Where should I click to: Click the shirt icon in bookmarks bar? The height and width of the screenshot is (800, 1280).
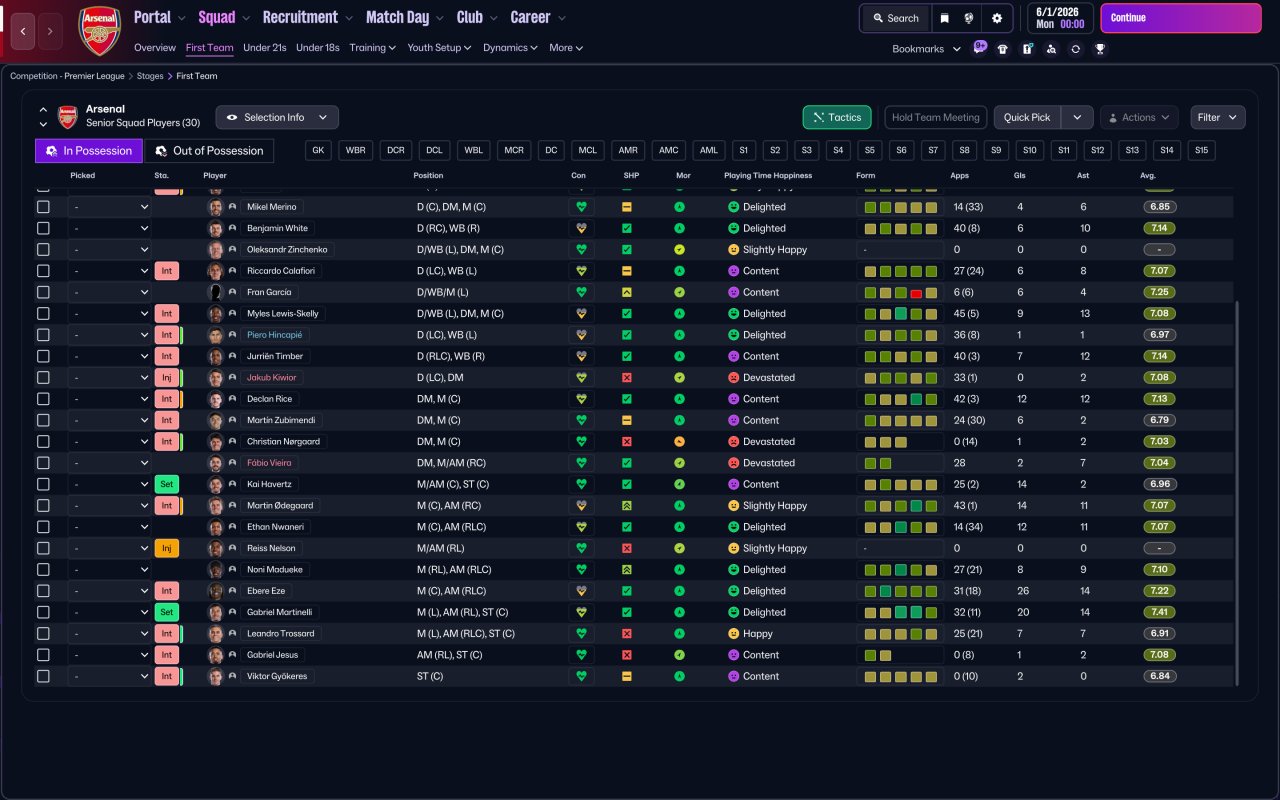pyautogui.click(x=1003, y=49)
